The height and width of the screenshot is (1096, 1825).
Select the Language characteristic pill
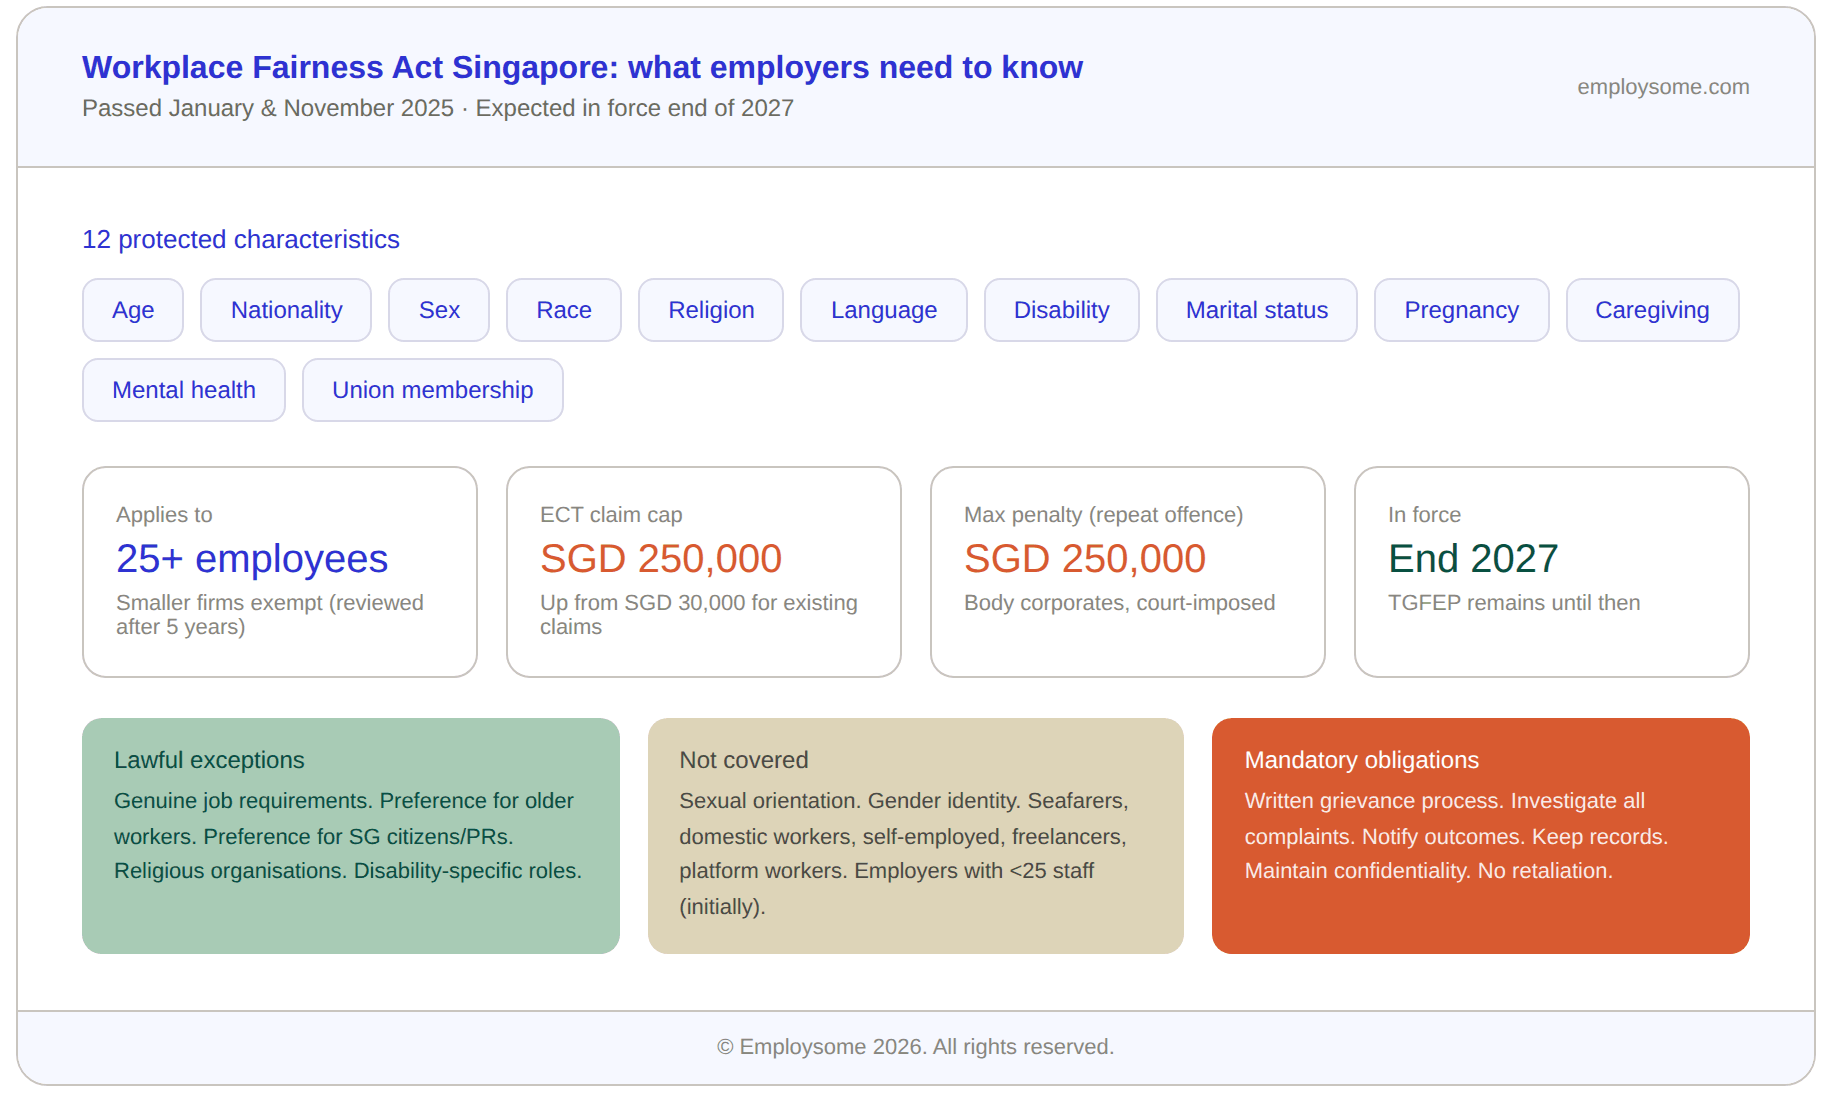[x=883, y=310]
